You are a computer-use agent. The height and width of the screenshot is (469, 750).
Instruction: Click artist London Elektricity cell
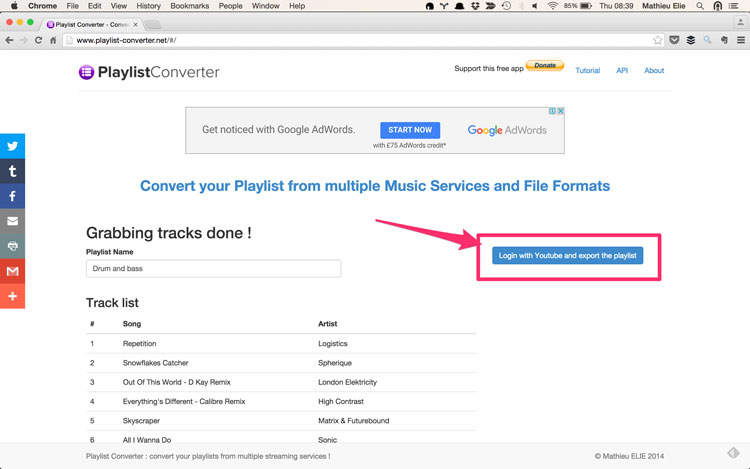(x=348, y=382)
